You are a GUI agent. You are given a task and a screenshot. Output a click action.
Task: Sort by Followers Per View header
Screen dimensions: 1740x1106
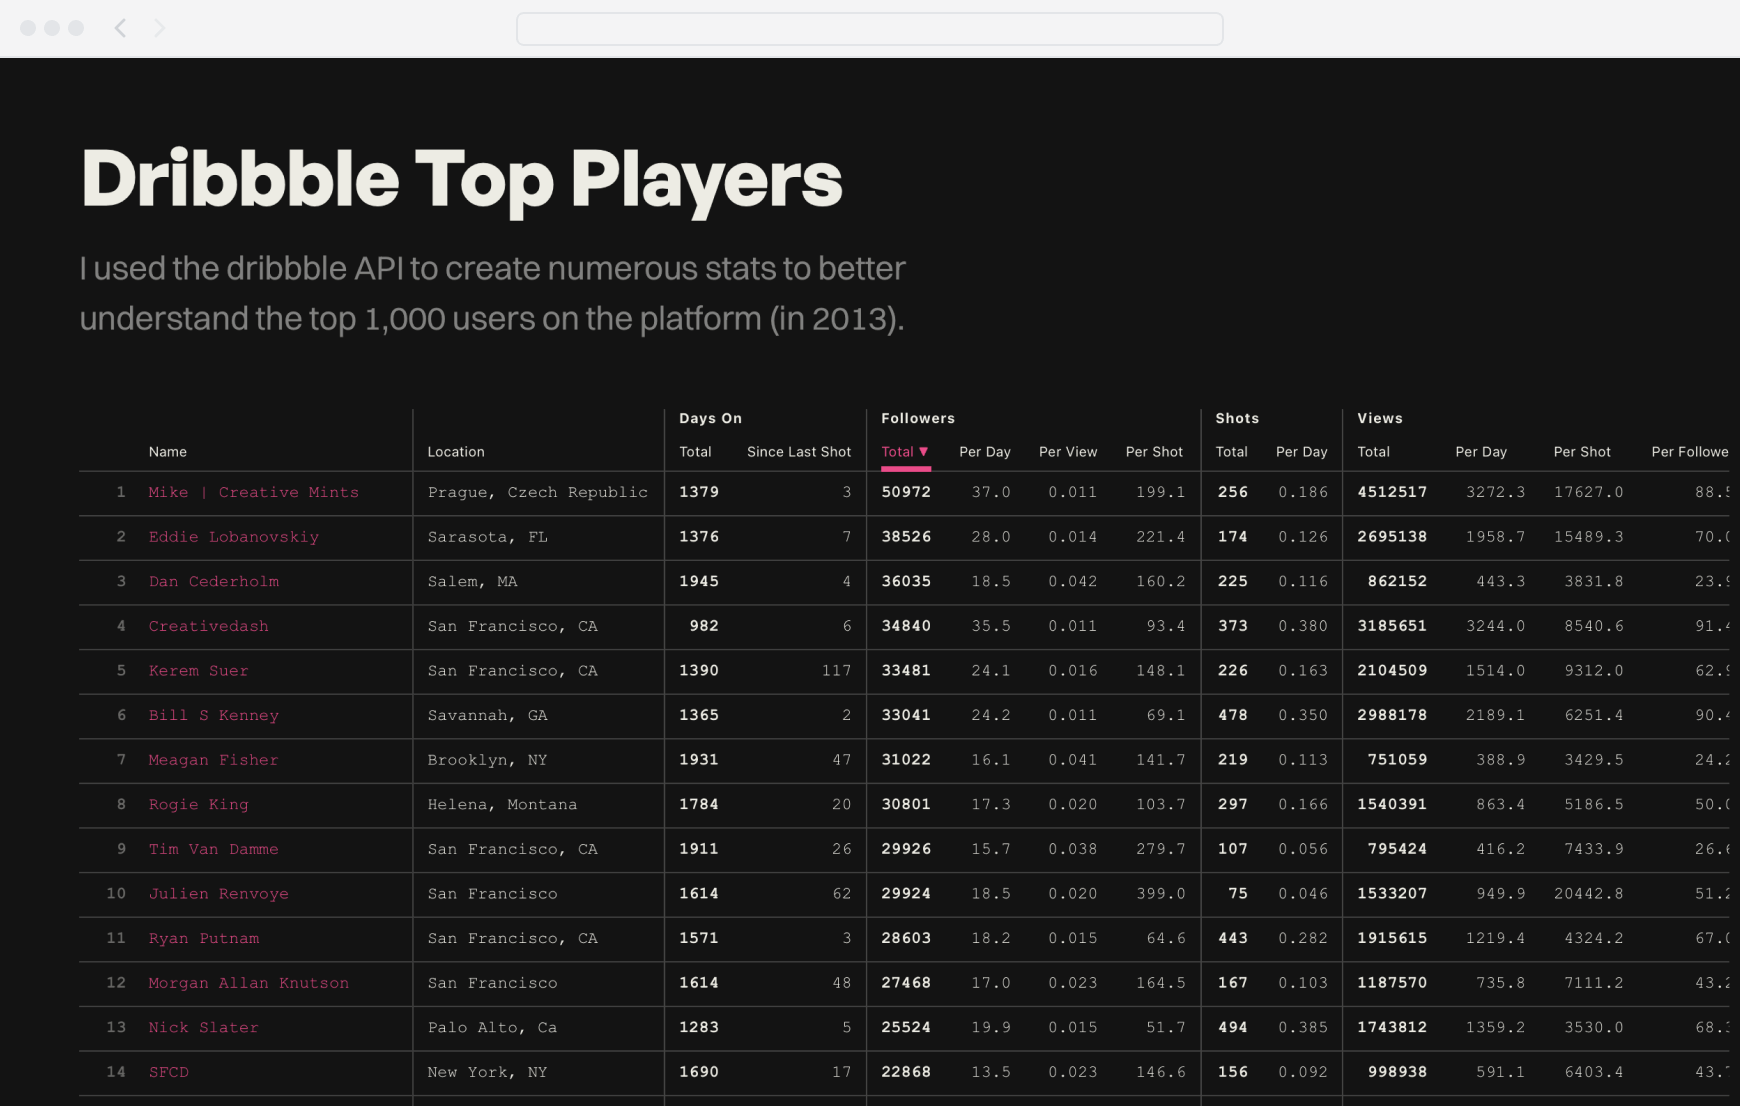click(1068, 452)
